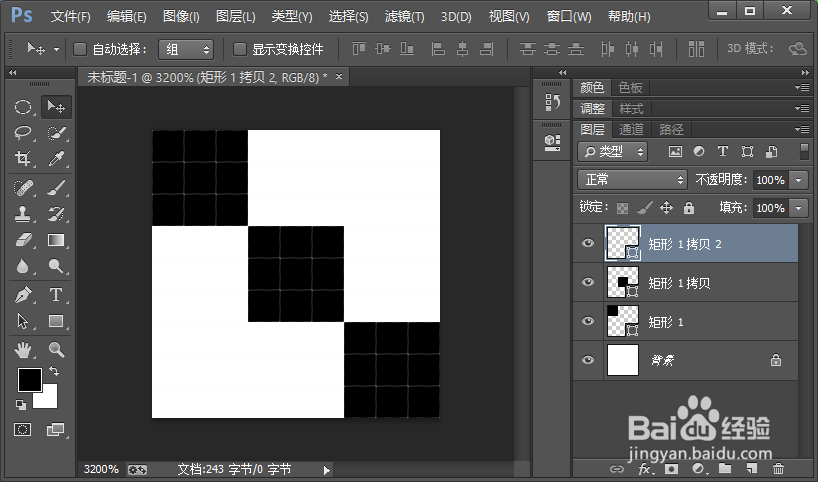Open the 正常 blend mode dropdown
The height and width of the screenshot is (482, 818).
(x=632, y=179)
